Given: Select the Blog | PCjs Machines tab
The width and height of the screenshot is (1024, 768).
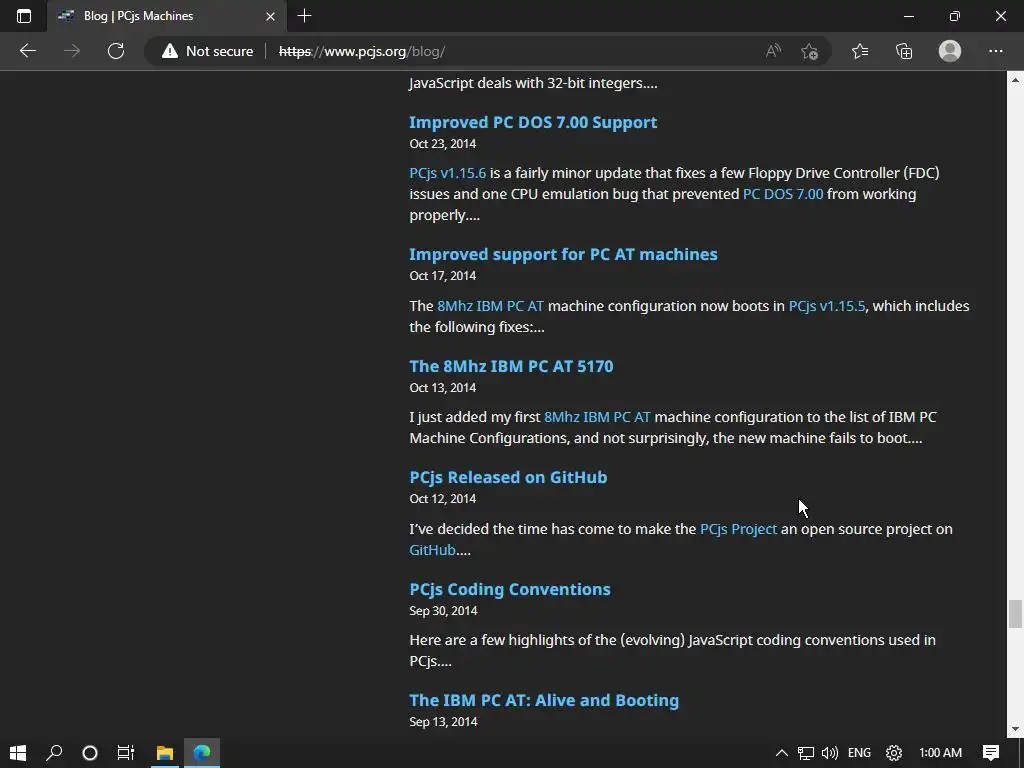Looking at the screenshot, I should tap(167, 16).
